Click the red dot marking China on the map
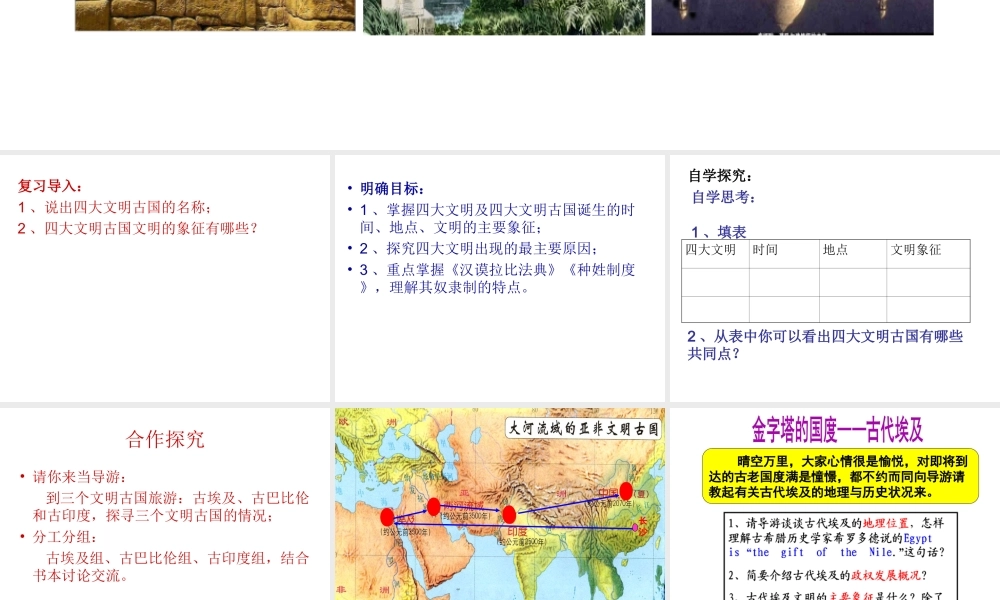Screen dimensions: 1000x600 click(x=626, y=491)
